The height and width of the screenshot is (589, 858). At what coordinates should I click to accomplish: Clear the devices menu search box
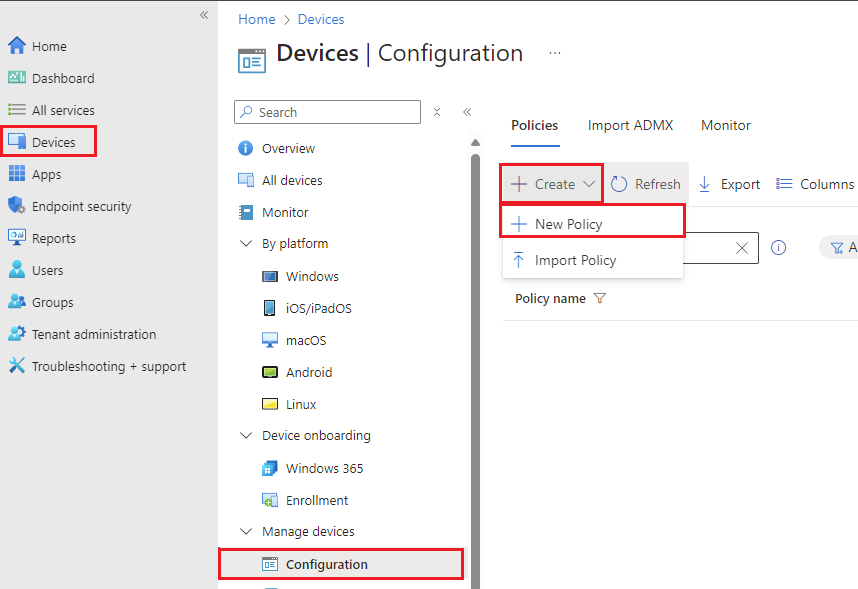(x=437, y=112)
